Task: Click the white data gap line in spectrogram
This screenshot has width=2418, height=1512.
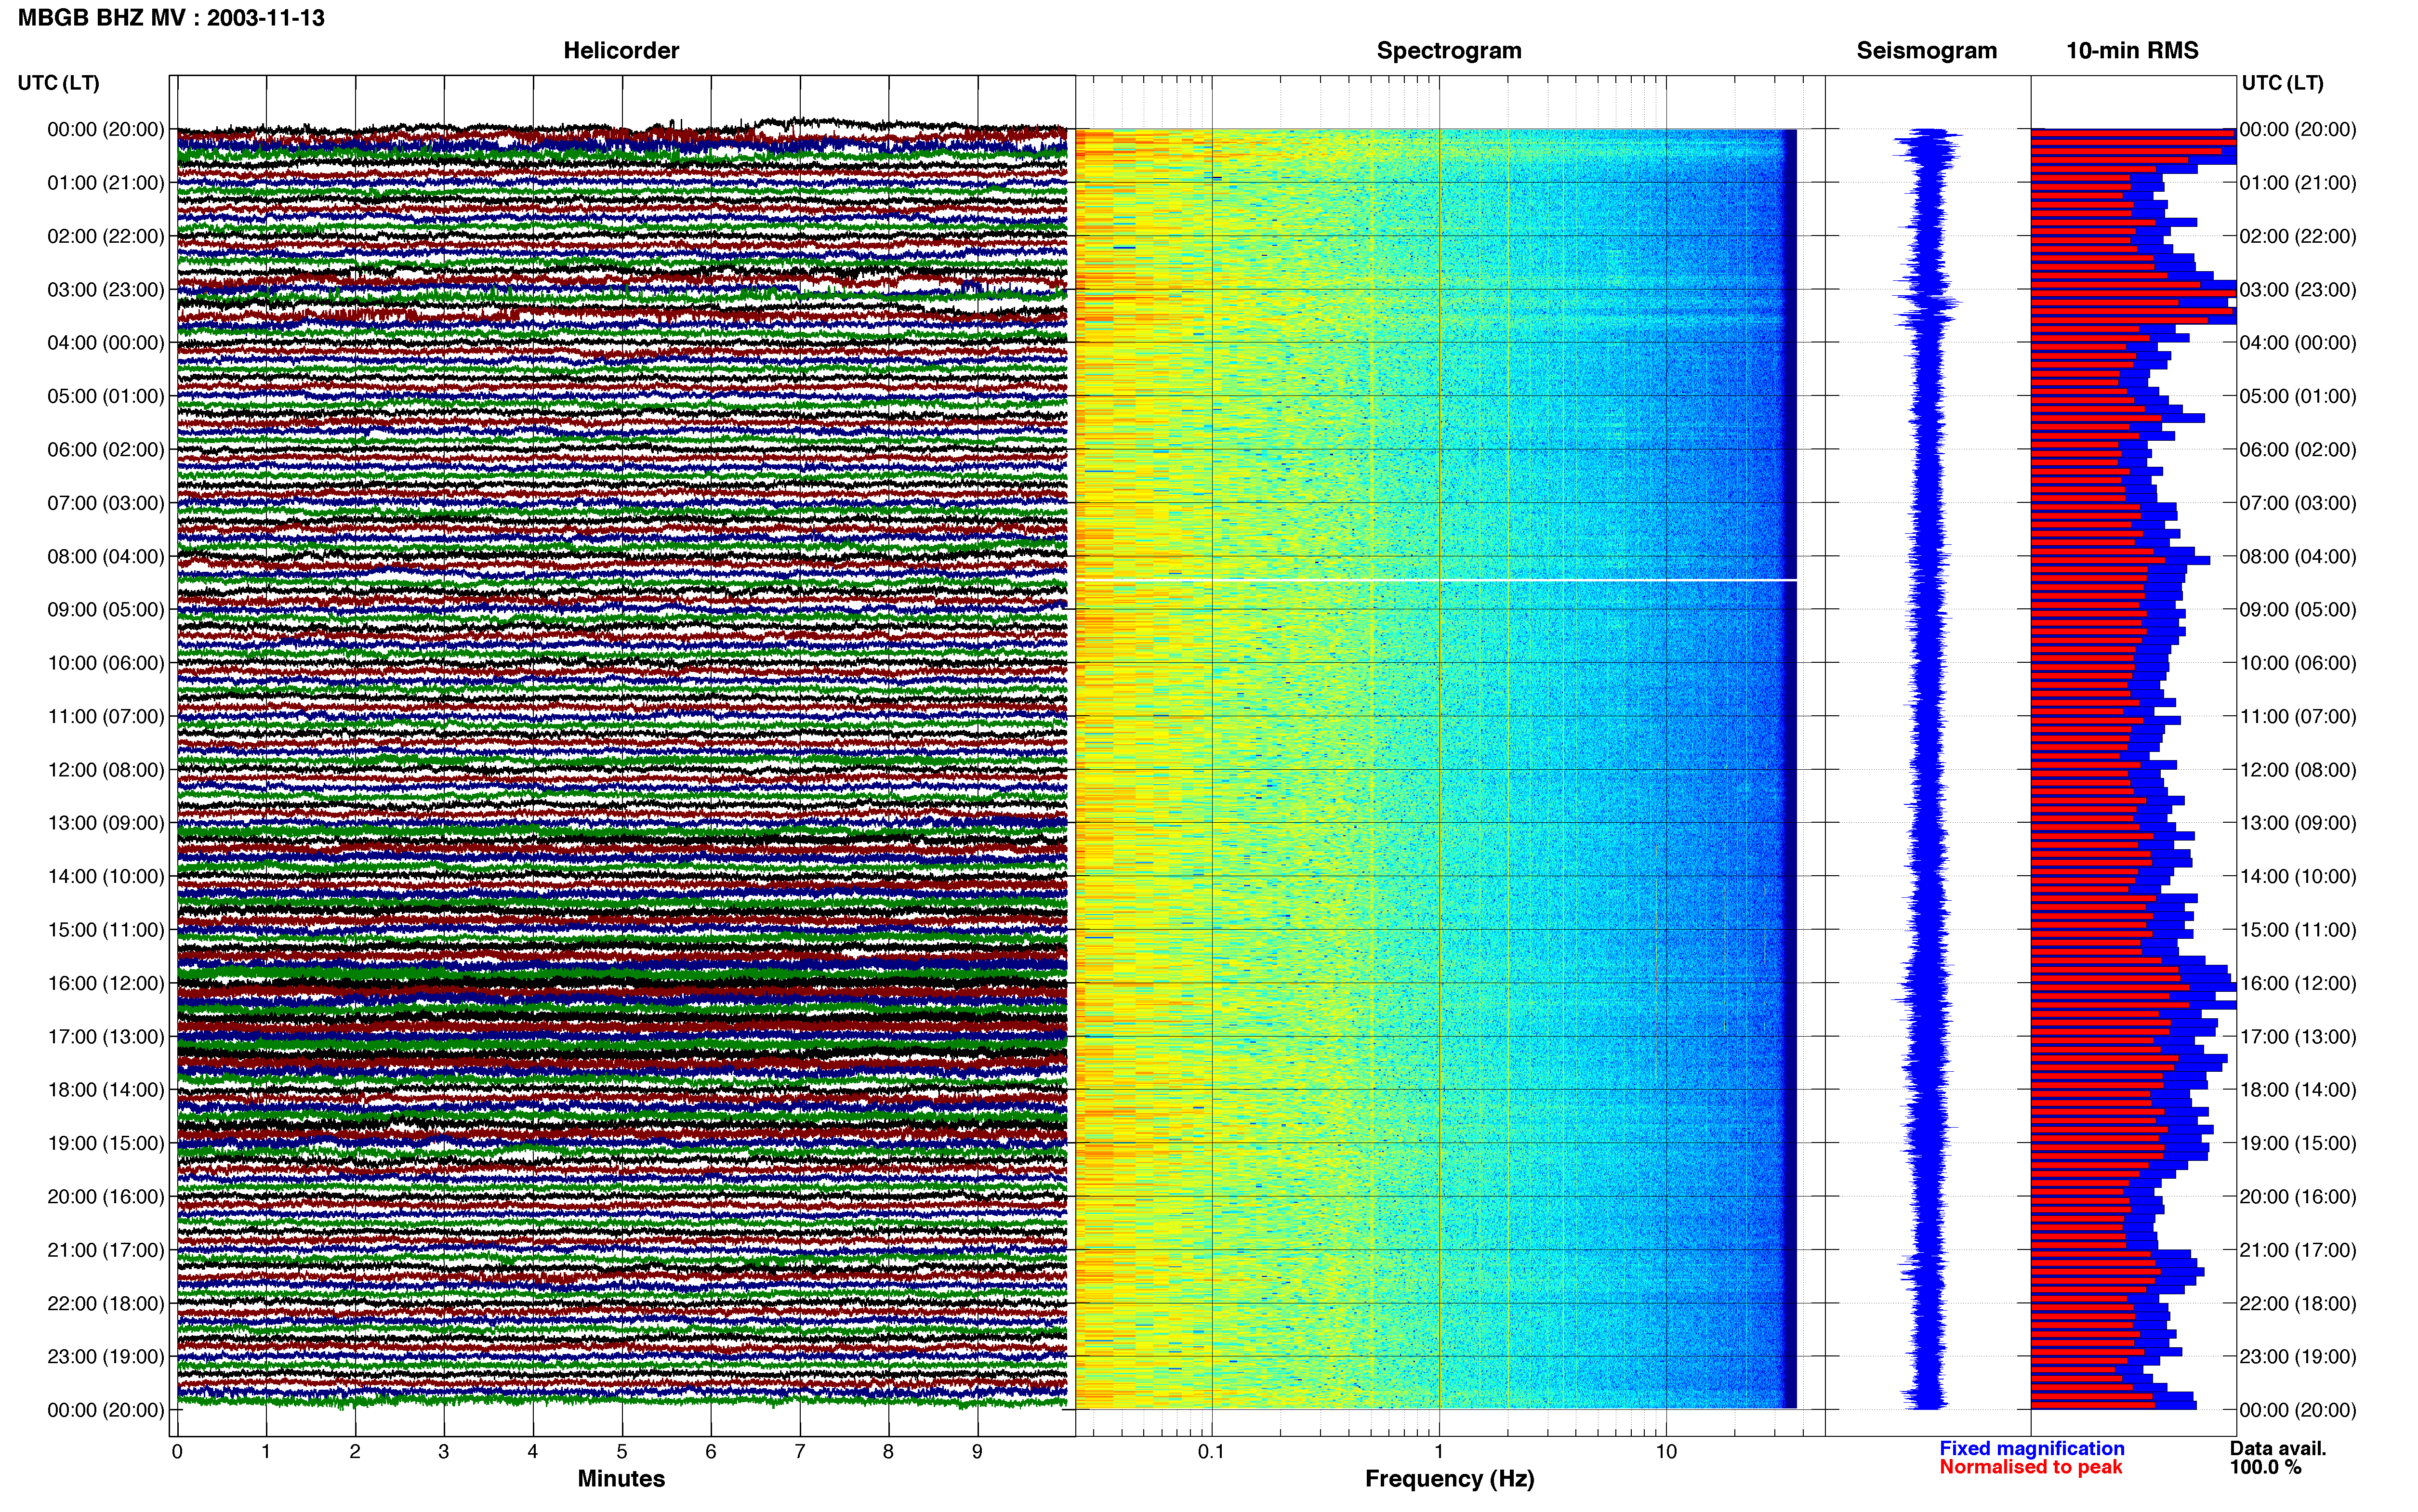Action: pos(1436,580)
